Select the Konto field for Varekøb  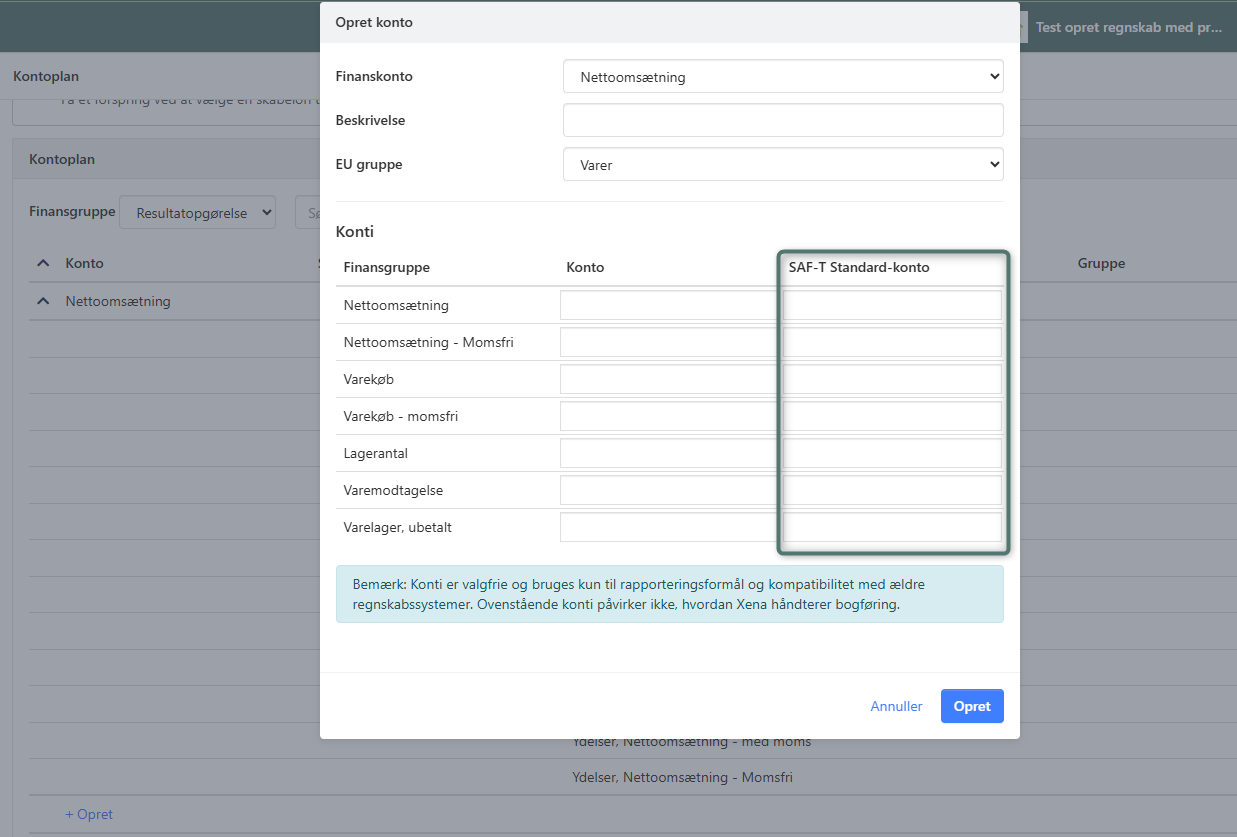click(670, 379)
